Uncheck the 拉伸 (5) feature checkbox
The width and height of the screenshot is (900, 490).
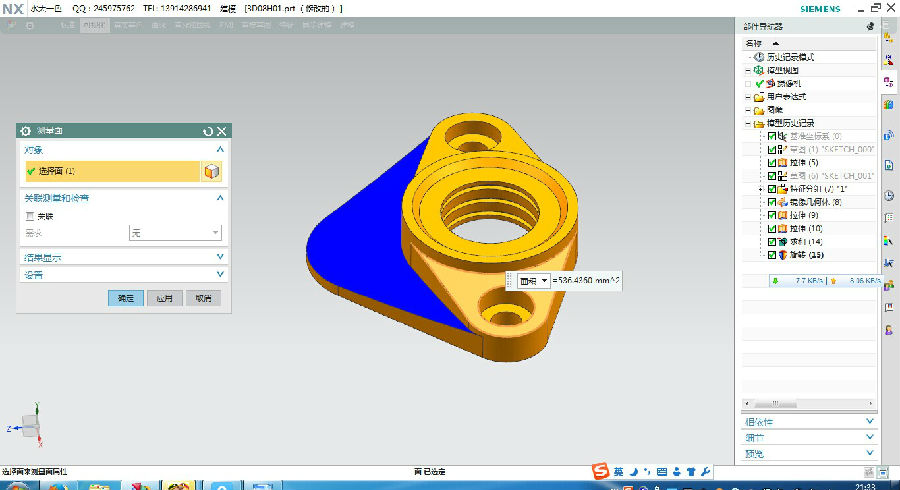[x=771, y=162]
